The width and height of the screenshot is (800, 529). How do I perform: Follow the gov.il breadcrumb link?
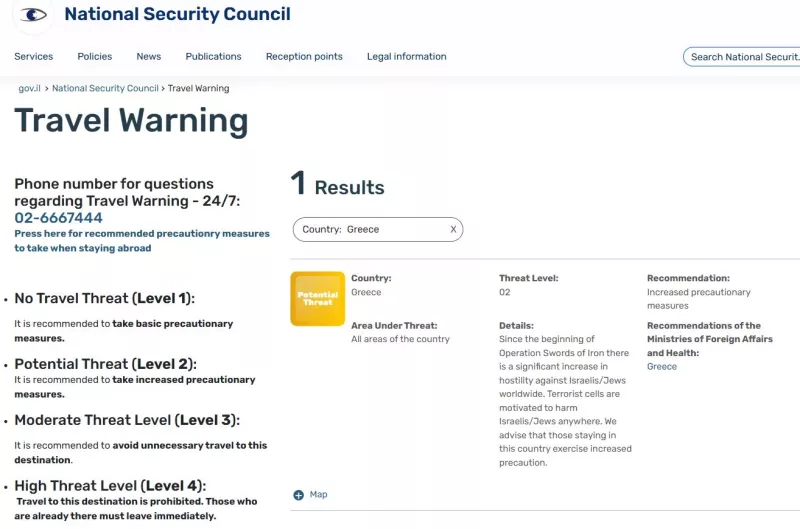point(29,88)
